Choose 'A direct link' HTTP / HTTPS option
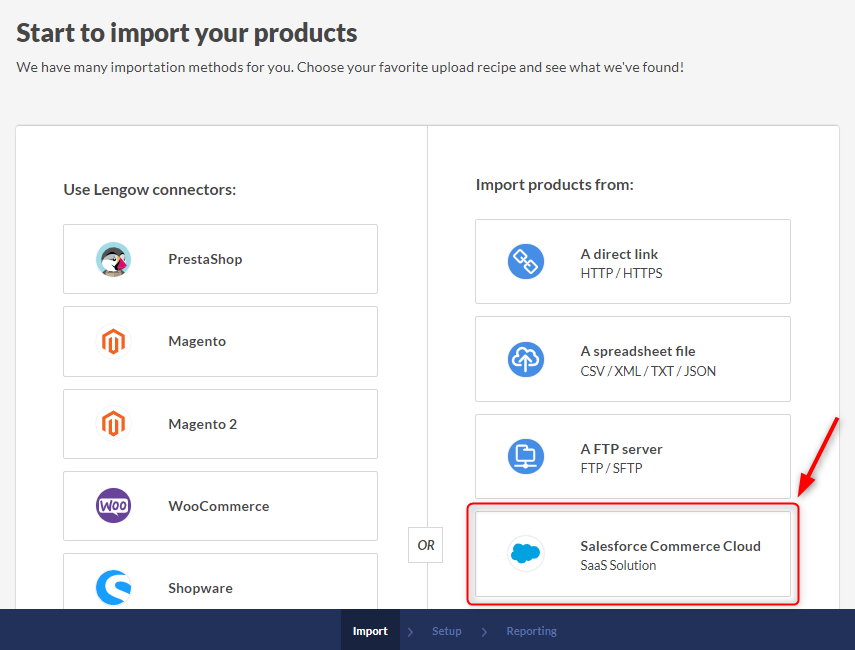This screenshot has width=855, height=650. click(620, 263)
